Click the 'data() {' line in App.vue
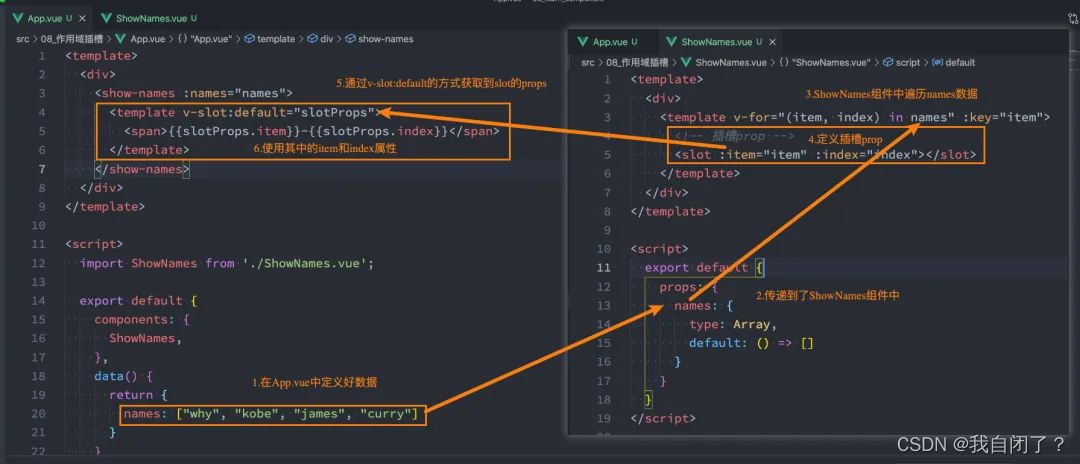 click(123, 376)
